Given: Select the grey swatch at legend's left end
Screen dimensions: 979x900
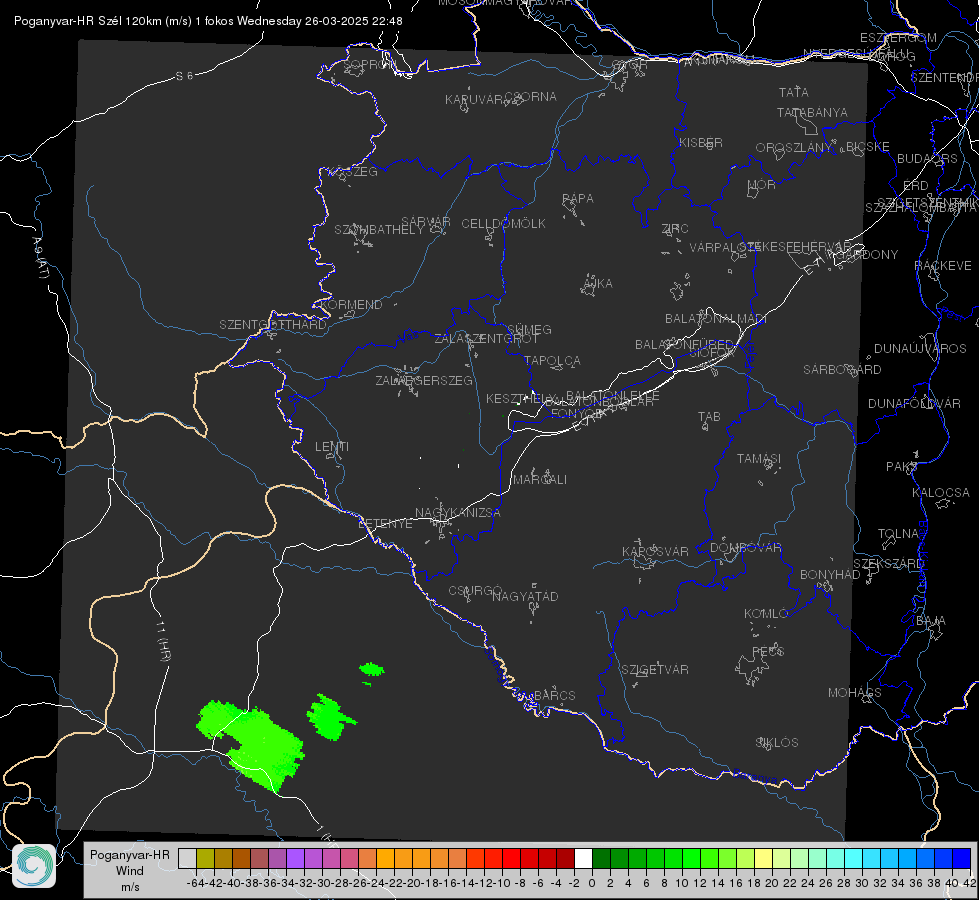Looking at the screenshot, I should tap(187, 858).
